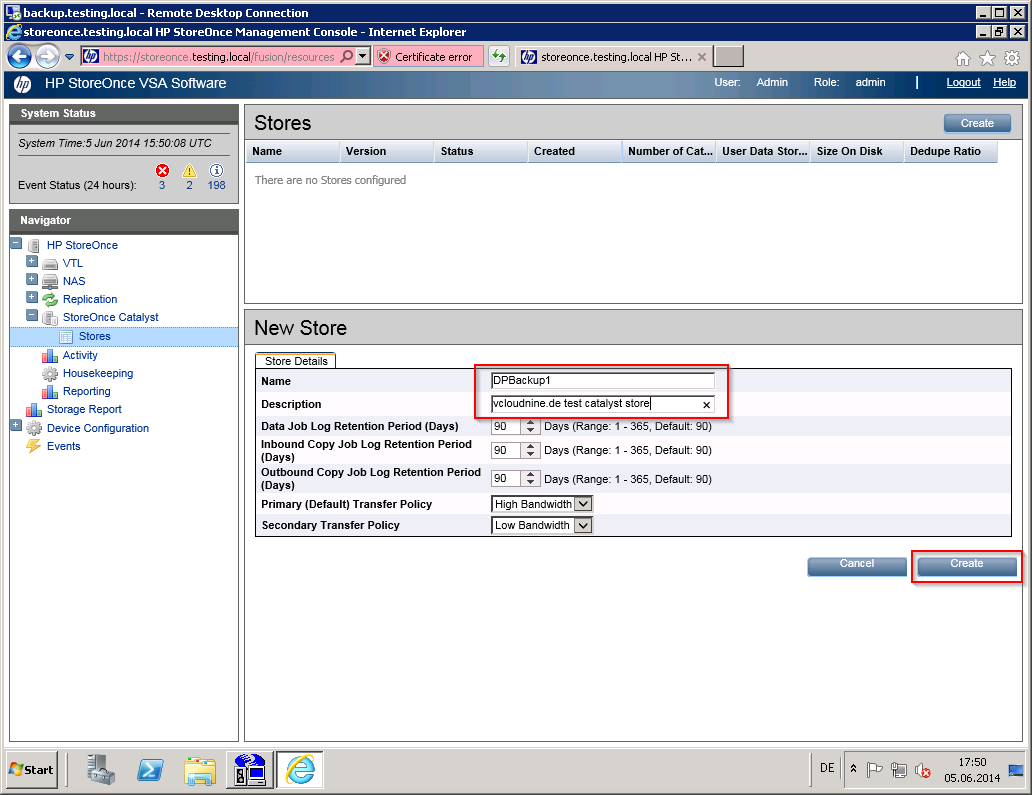Open the favorites star icon
The height and width of the screenshot is (795, 1032).
987,59
